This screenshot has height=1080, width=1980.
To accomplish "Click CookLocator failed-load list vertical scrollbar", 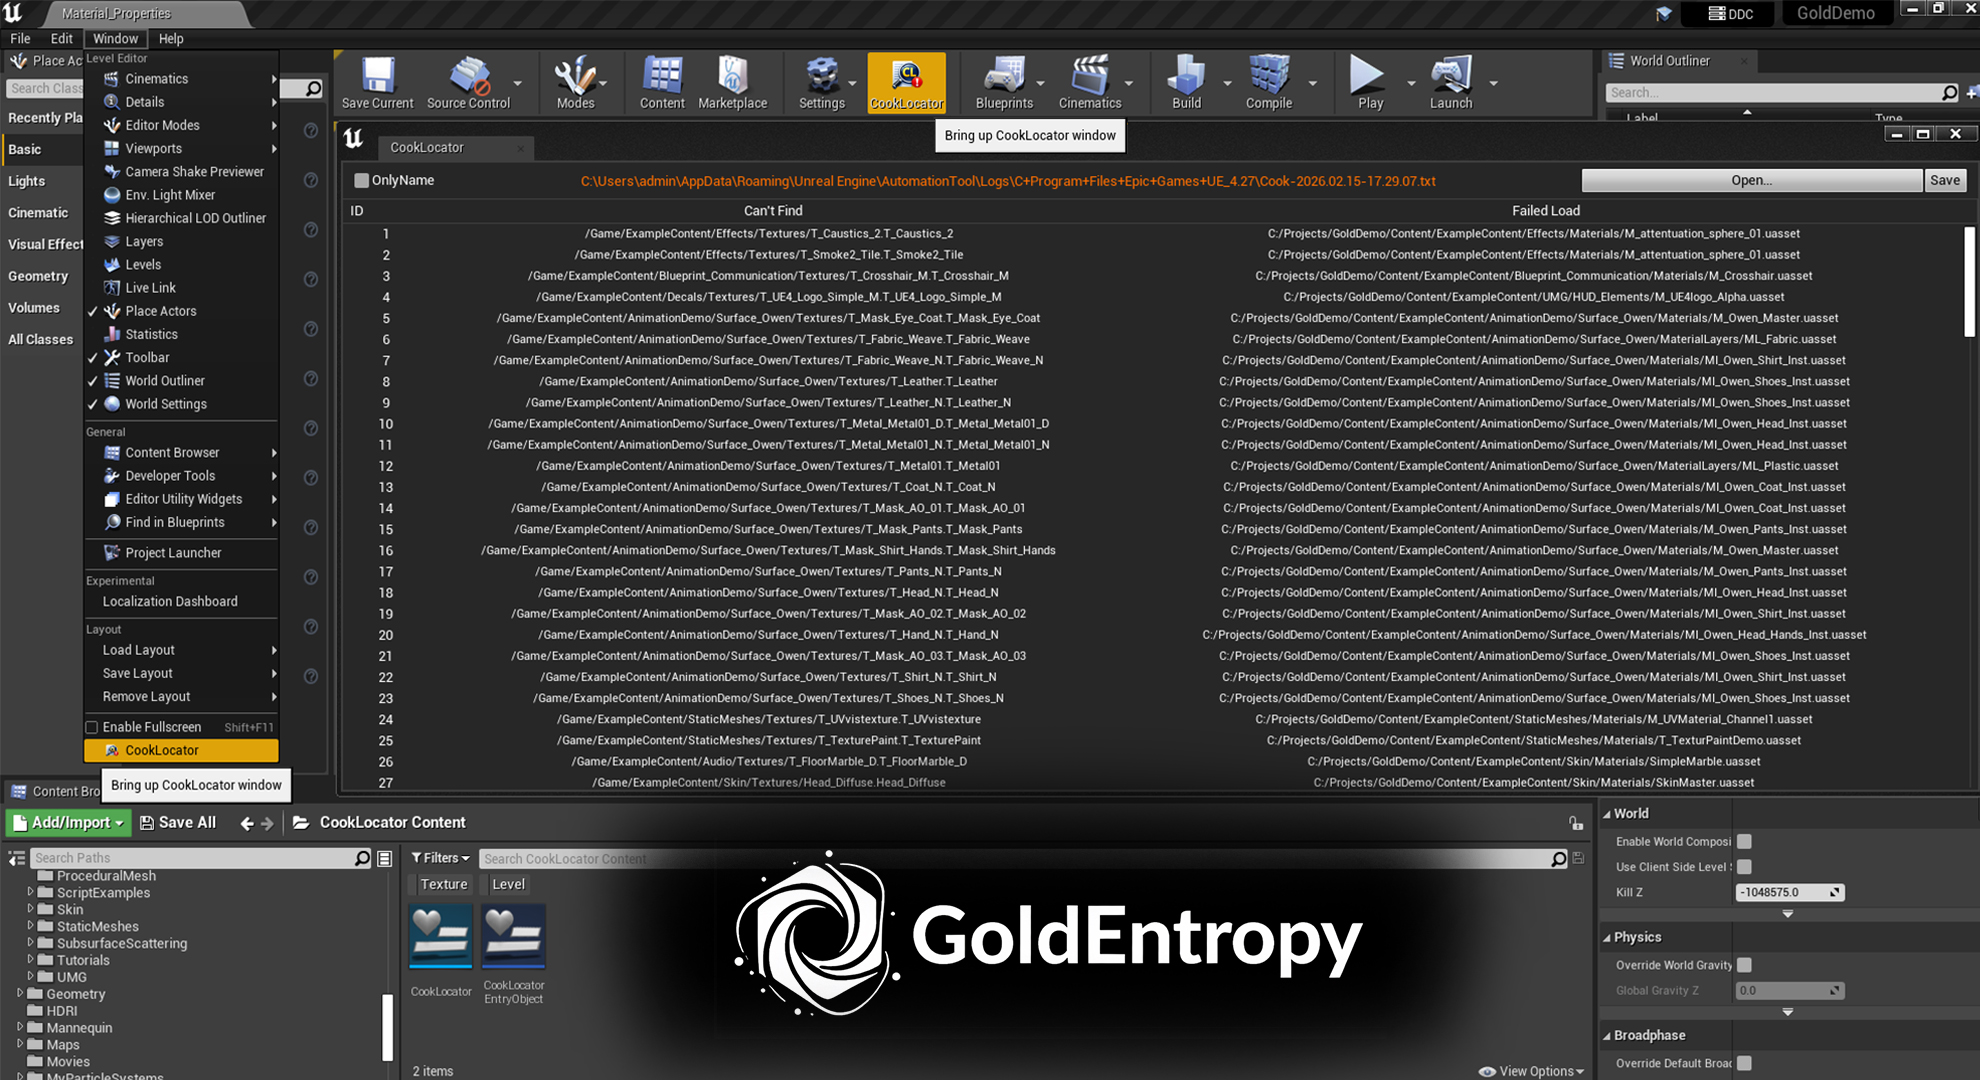I will point(1969,281).
